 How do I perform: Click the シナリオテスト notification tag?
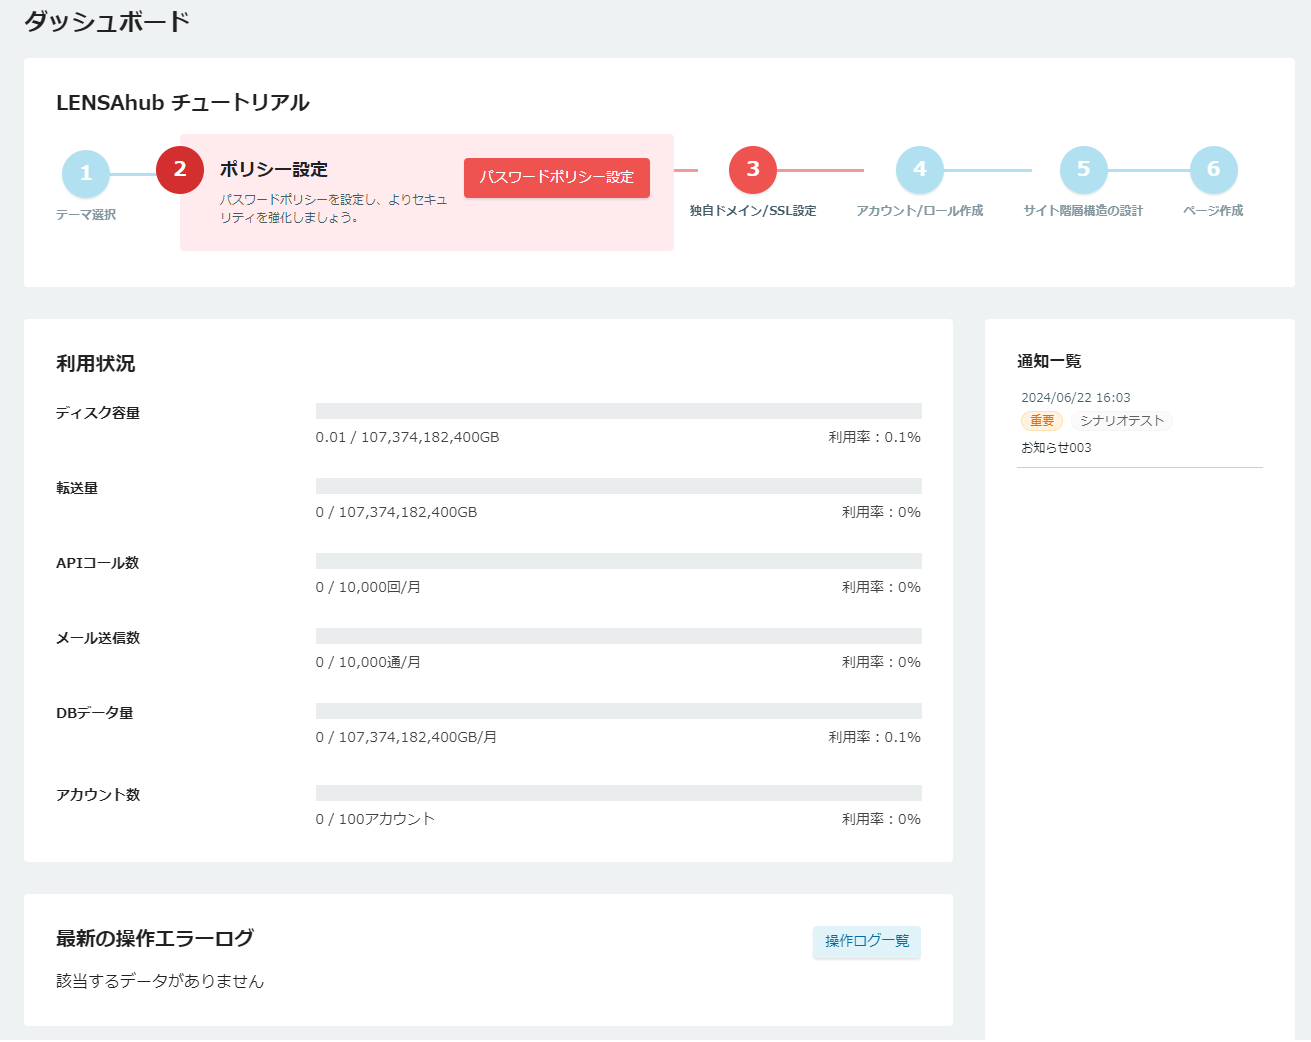pyautogui.click(x=1122, y=421)
